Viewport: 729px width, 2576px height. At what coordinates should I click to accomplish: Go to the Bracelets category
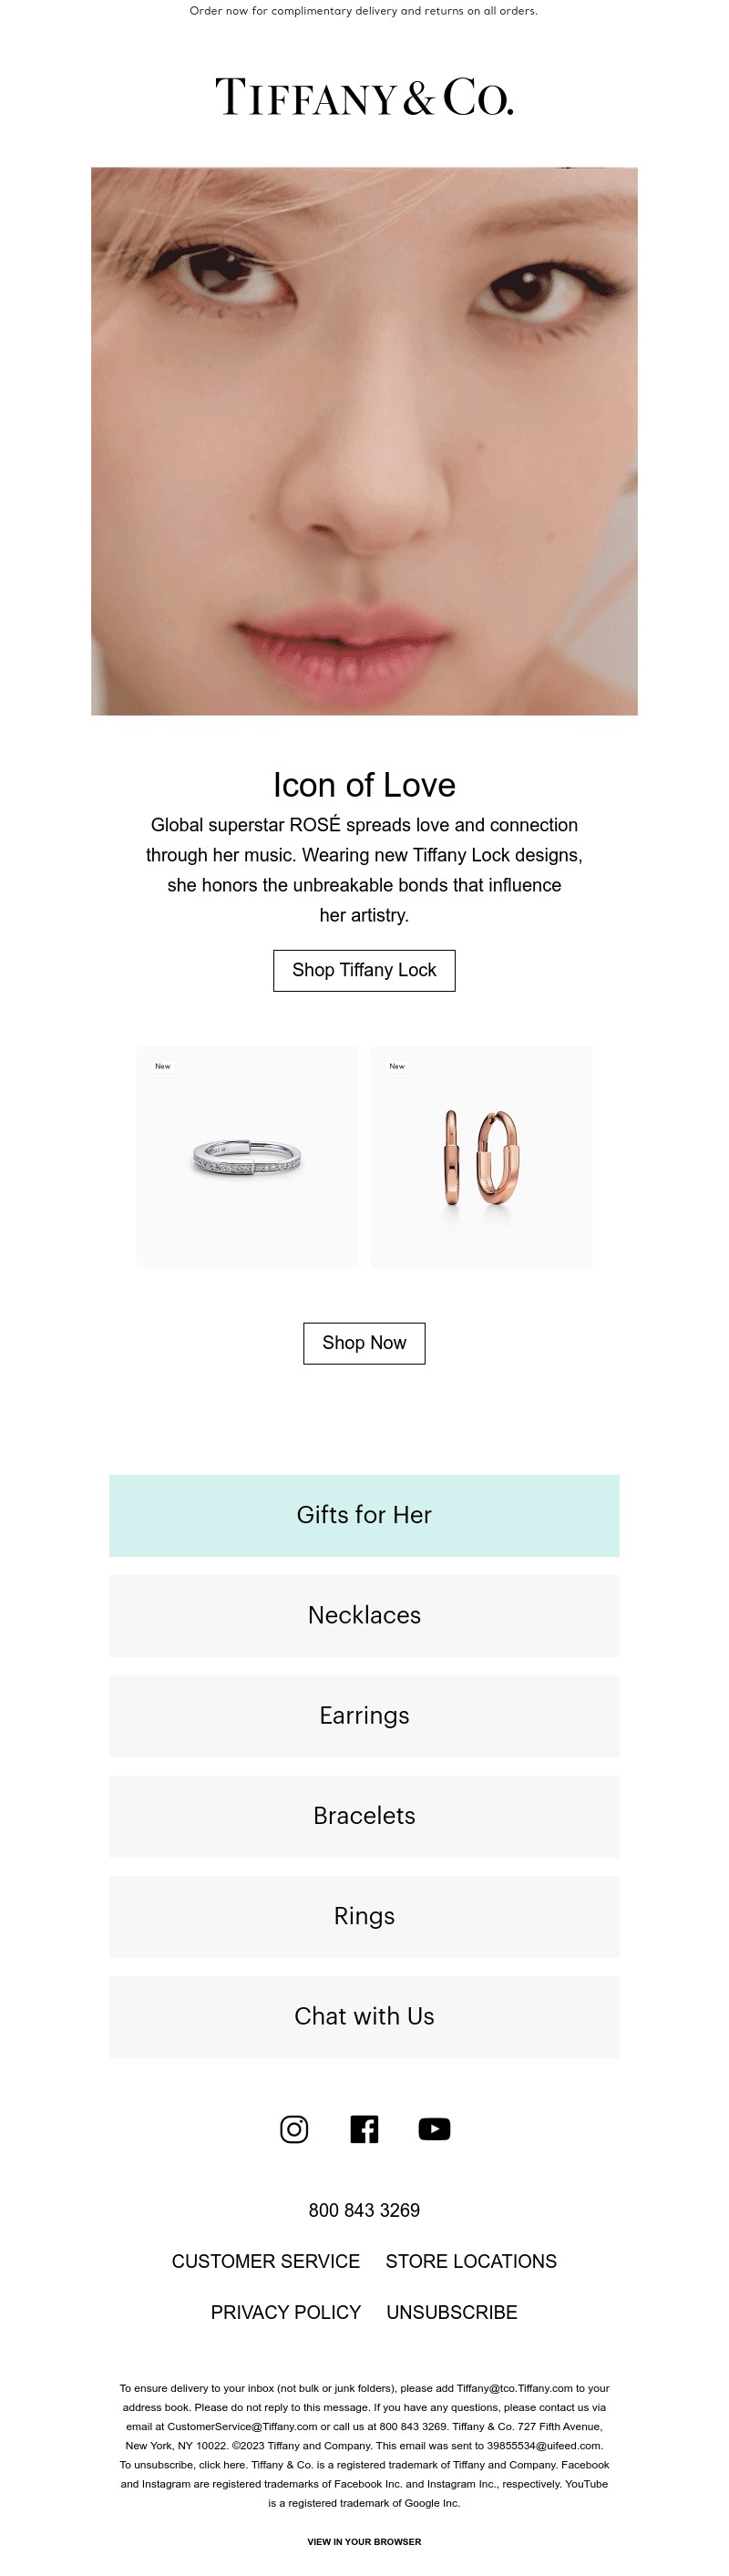point(364,1816)
